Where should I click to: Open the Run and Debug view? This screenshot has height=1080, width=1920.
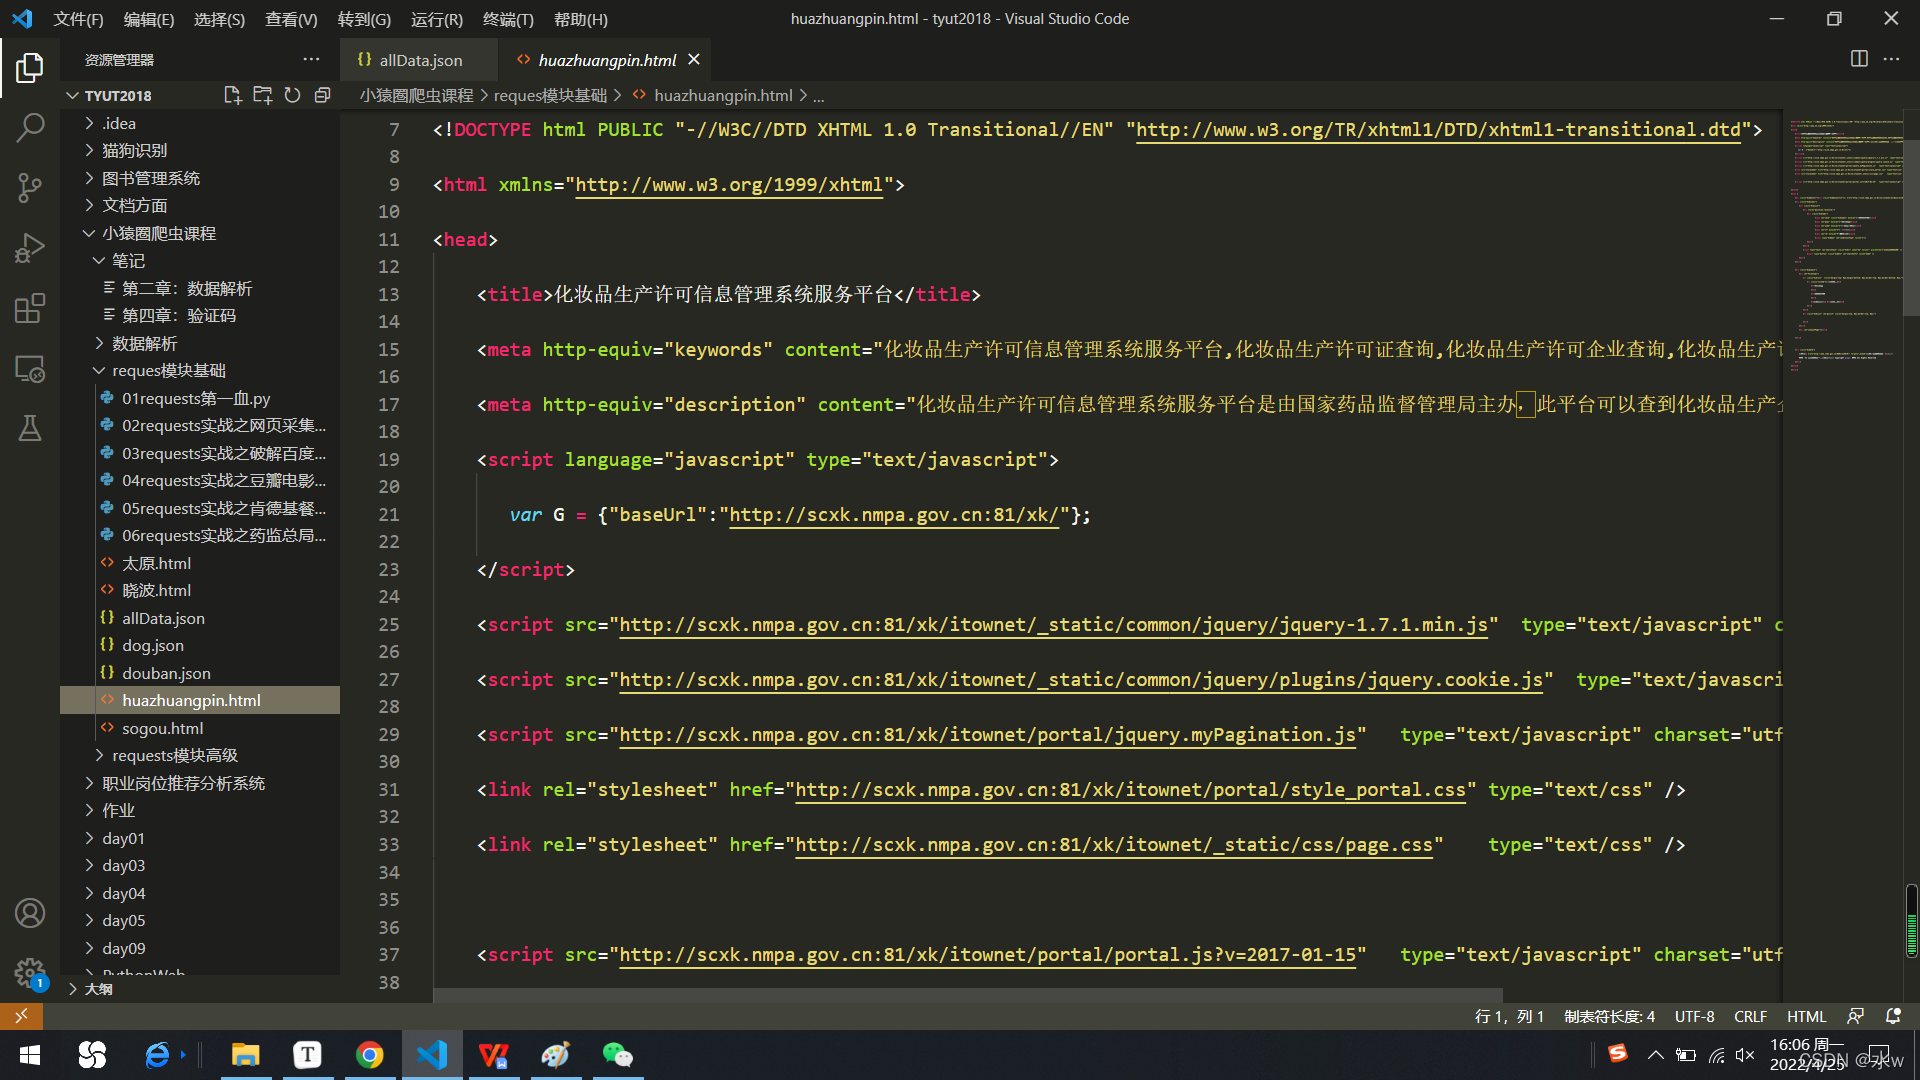[x=30, y=247]
